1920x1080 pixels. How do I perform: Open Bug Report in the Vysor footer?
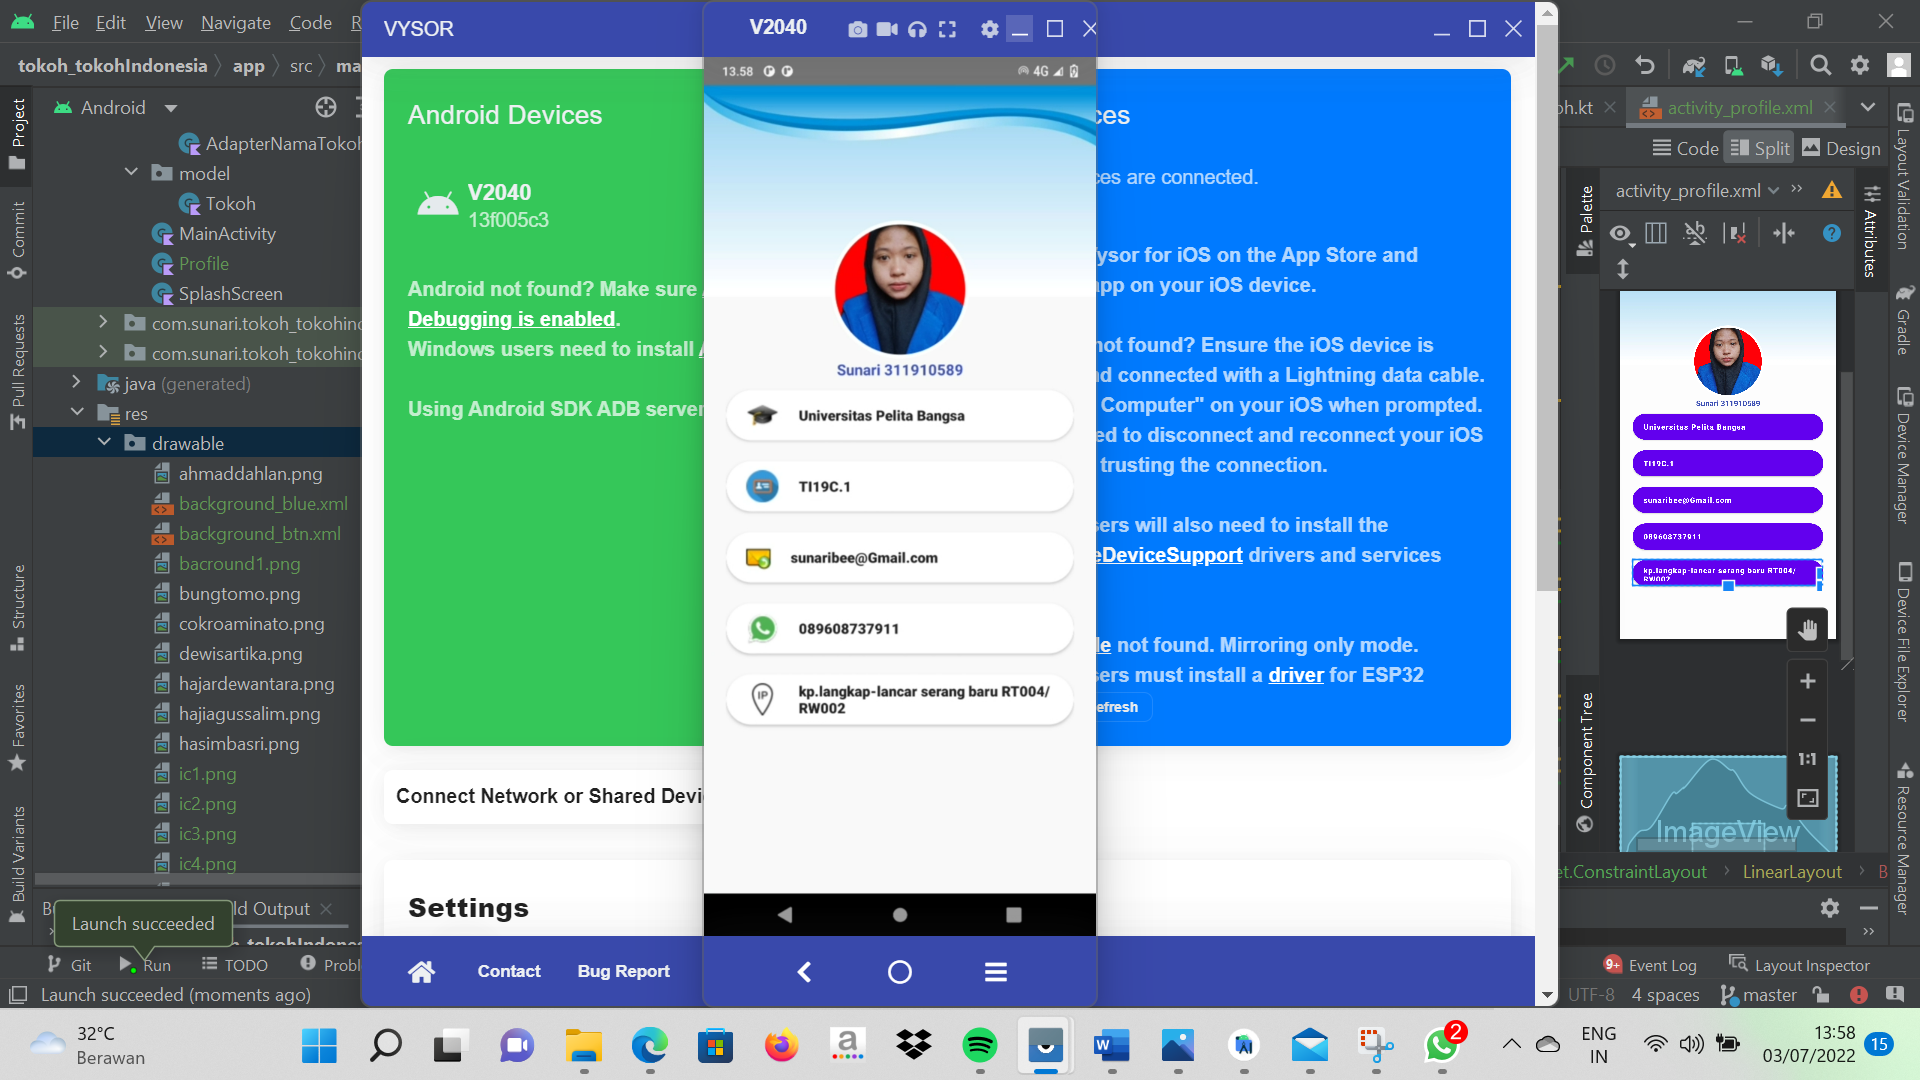click(623, 971)
